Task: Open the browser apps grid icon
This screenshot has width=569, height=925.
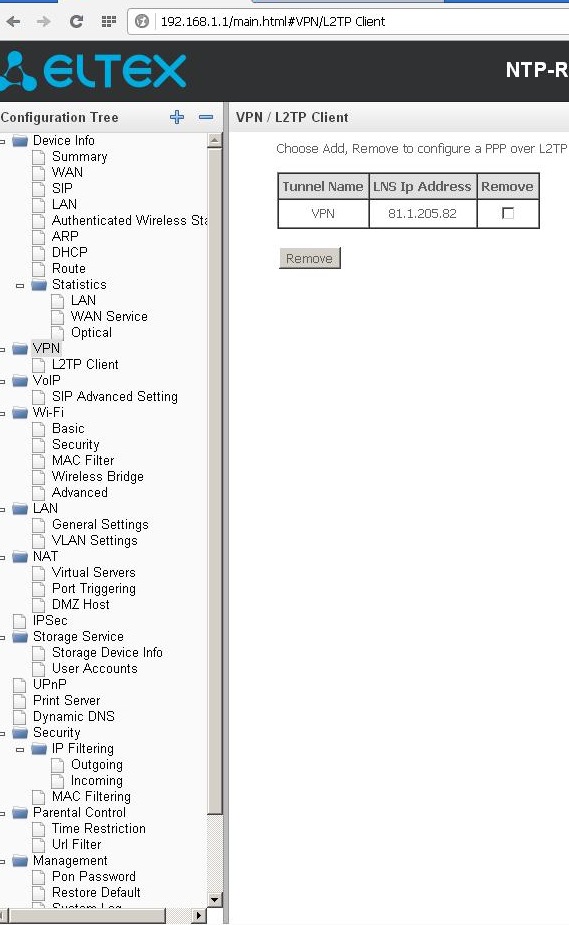Action: pos(108,22)
